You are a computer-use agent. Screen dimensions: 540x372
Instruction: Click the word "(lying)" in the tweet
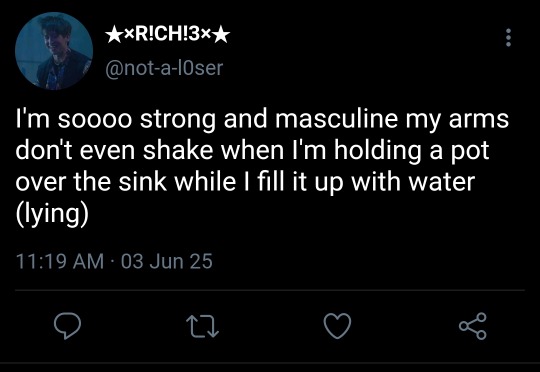(x=52, y=214)
